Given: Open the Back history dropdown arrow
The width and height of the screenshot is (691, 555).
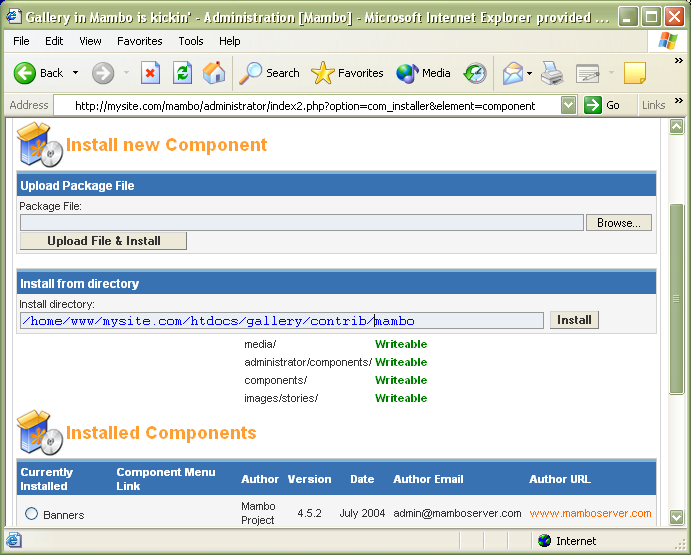Looking at the screenshot, I should (75, 73).
